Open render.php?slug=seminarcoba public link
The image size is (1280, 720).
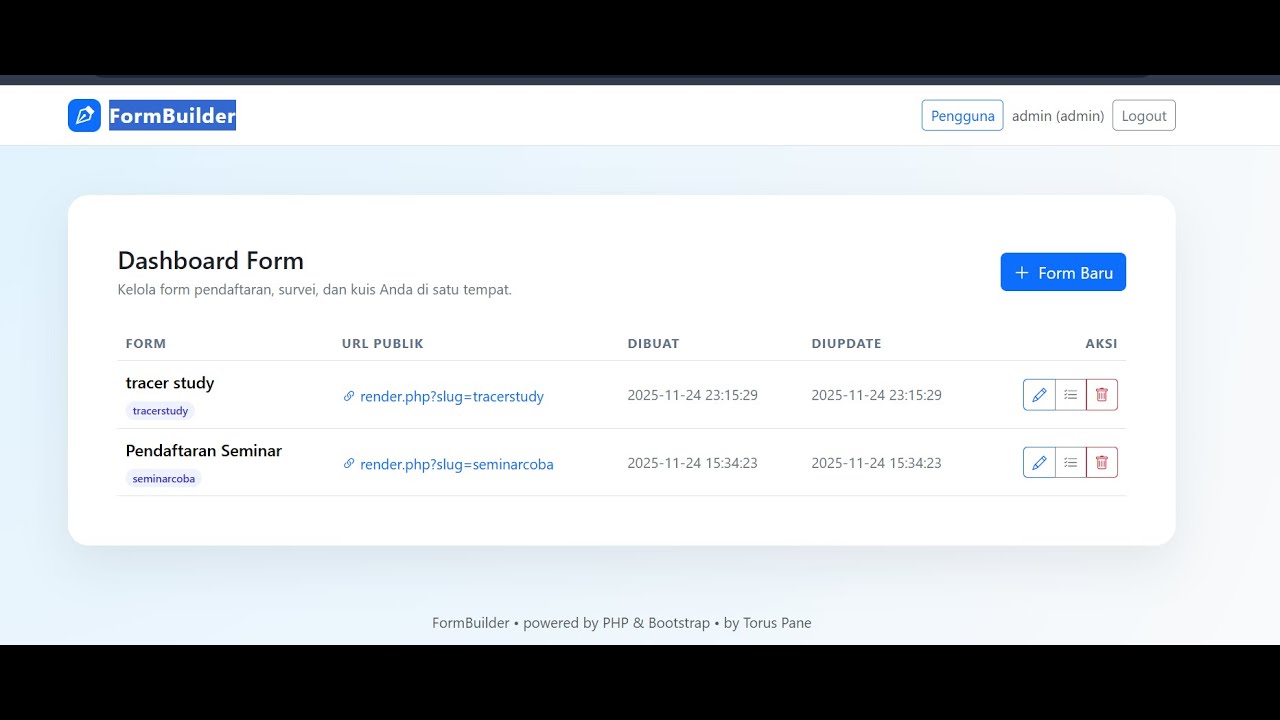click(x=457, y=464)
